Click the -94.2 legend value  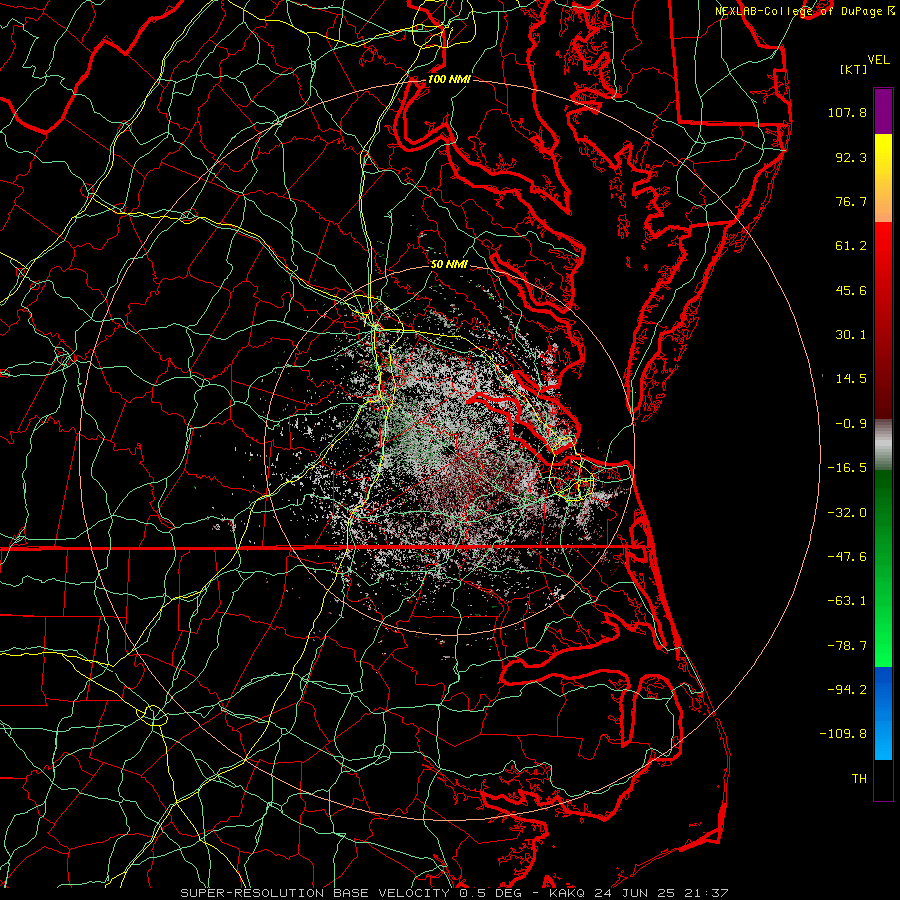tap(847, 690)
